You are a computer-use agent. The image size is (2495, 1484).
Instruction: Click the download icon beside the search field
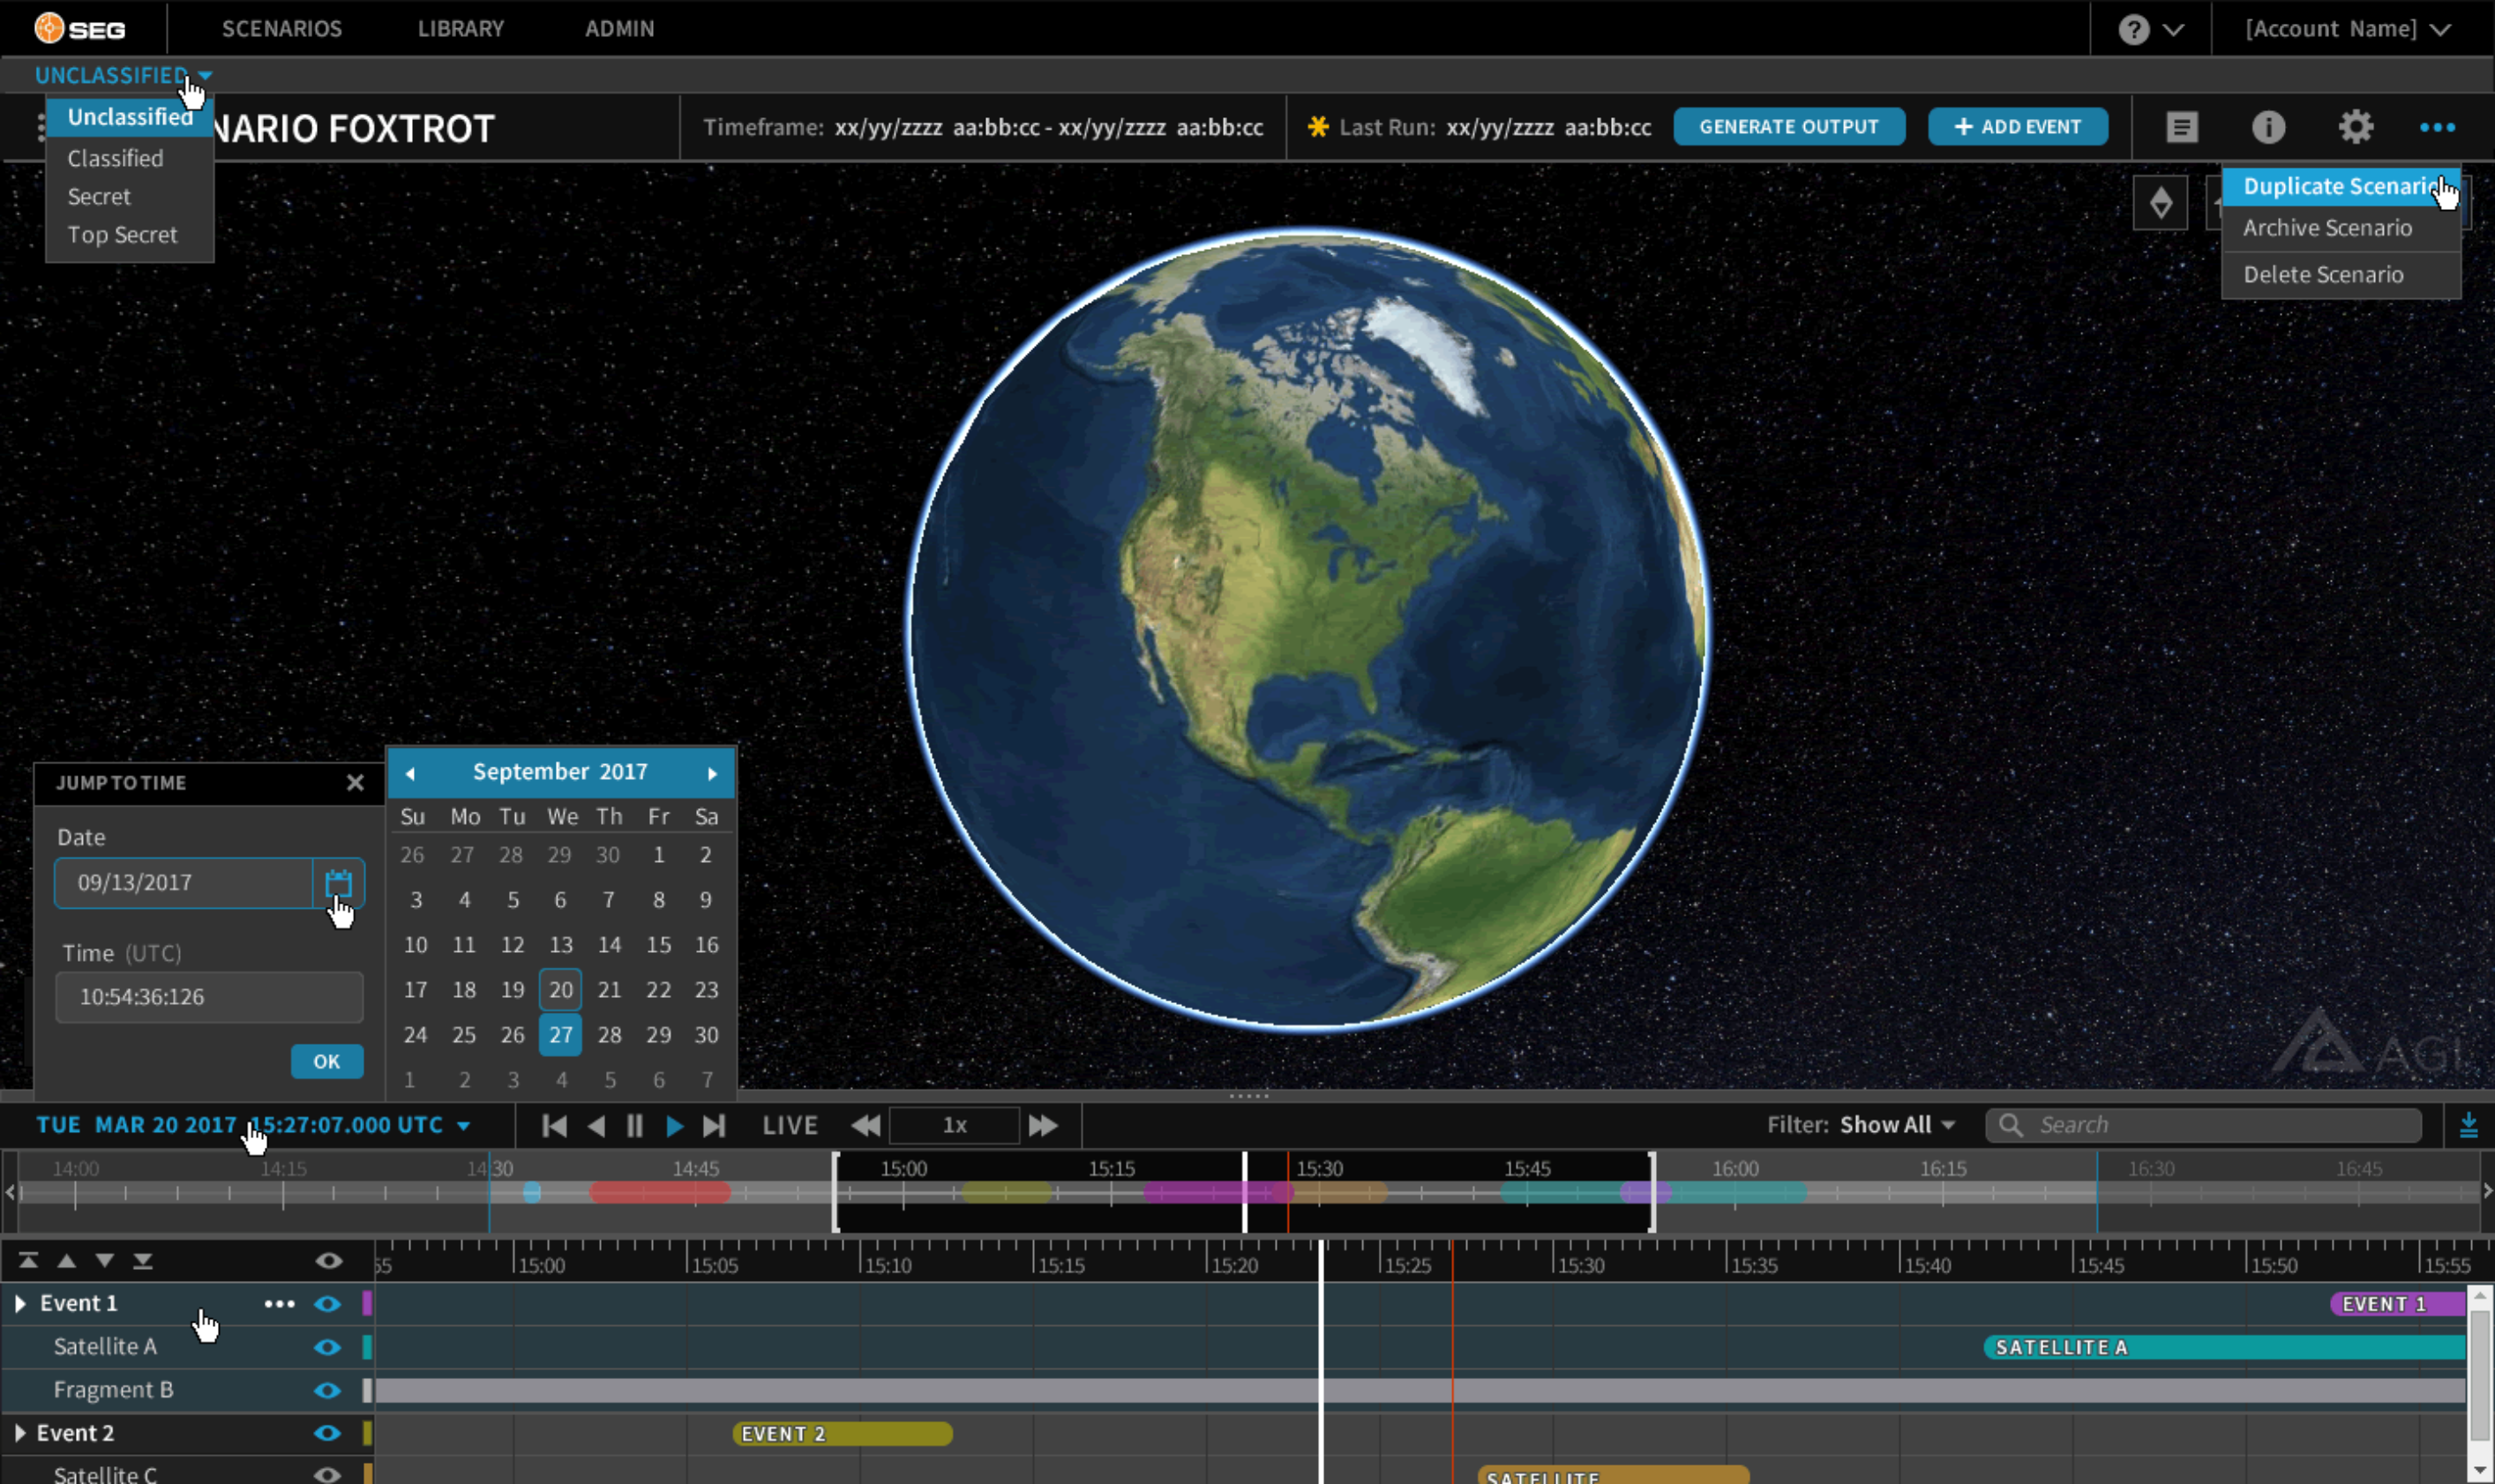click(x=2468, y=1126)
